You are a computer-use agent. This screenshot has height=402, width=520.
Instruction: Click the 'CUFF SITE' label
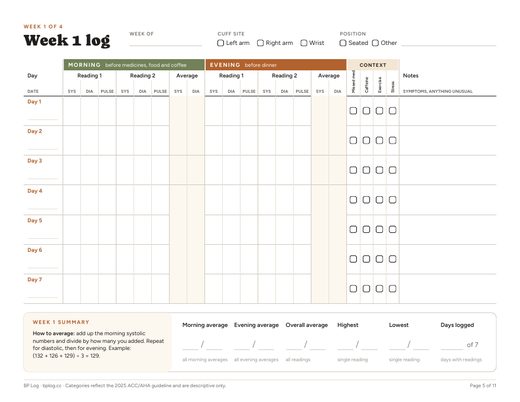pos(231,34)
